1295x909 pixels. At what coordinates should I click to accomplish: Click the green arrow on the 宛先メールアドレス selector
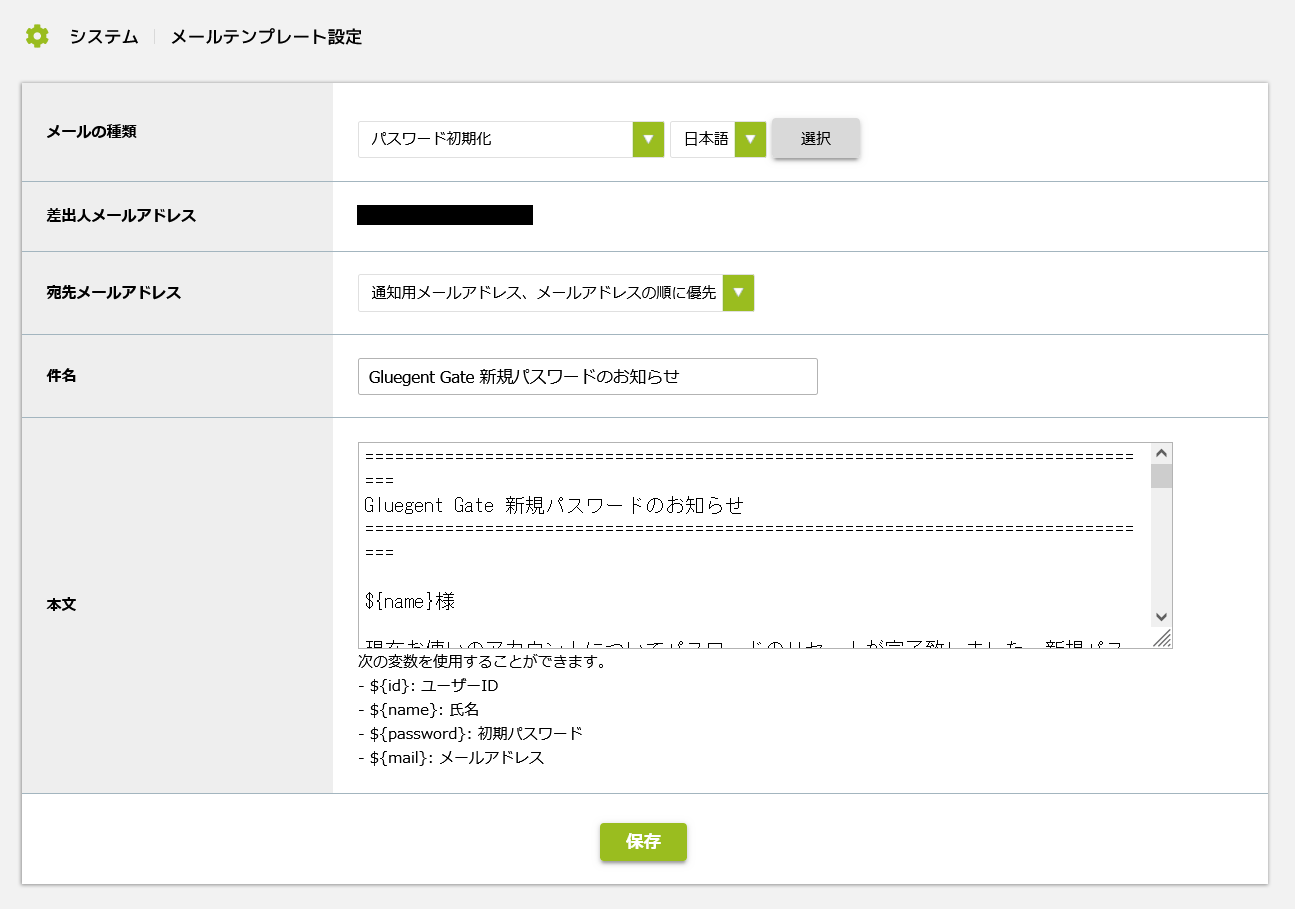[738, 292]
